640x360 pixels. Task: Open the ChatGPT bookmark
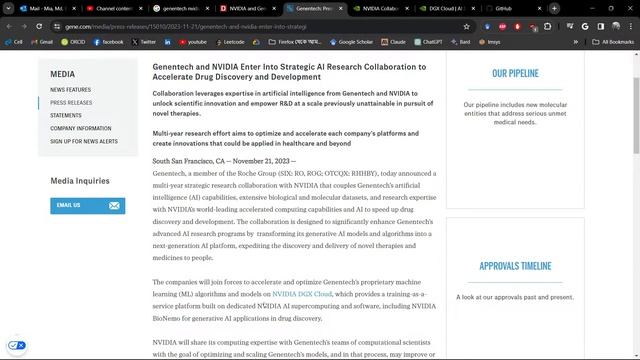(428, 42)
